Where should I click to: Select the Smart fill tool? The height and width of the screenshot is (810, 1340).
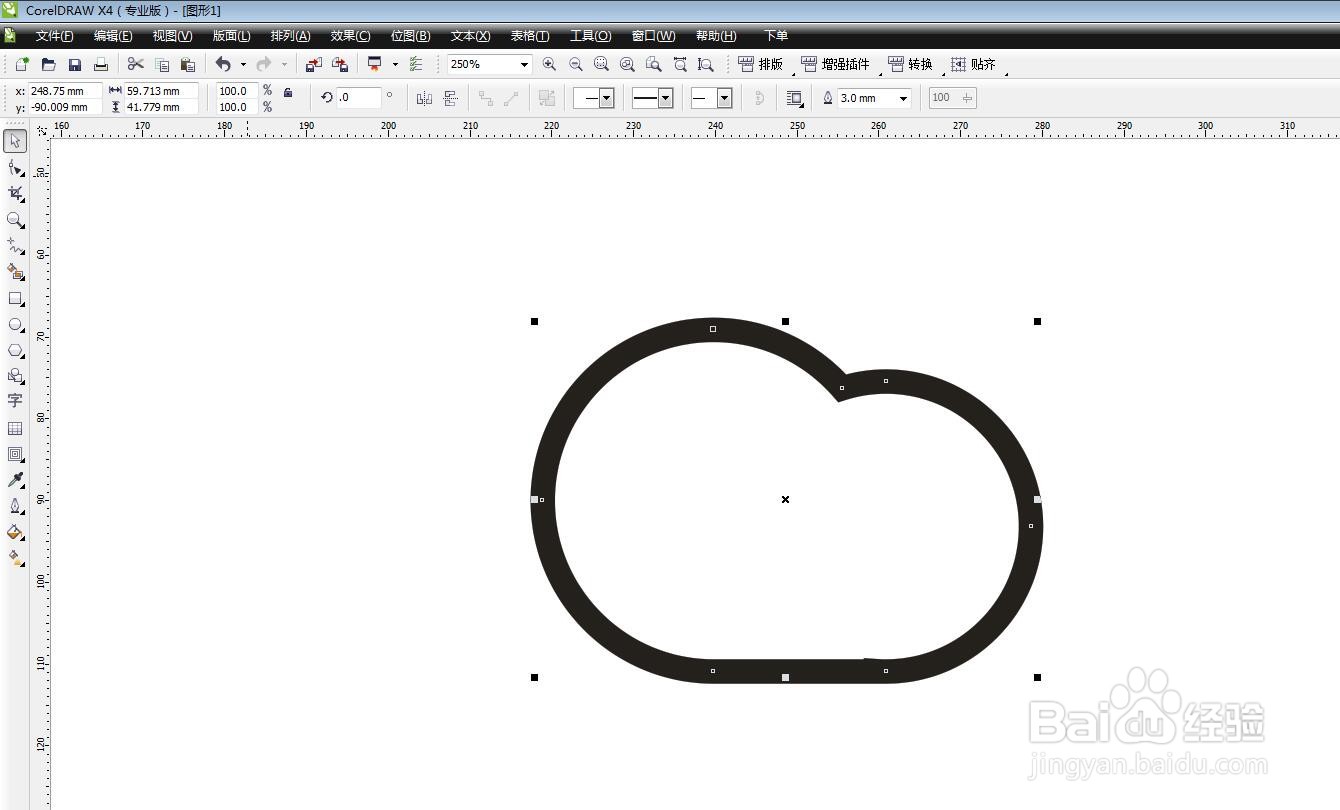15,271
